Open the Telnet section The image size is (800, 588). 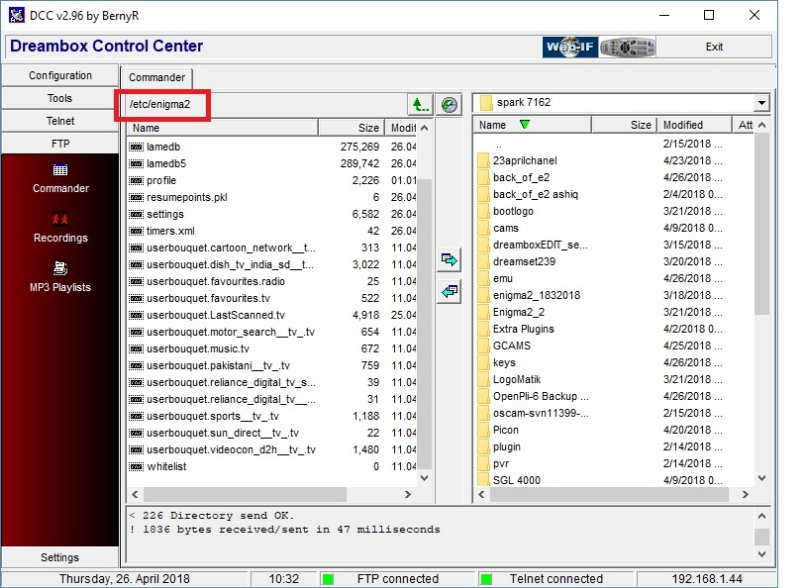pyautogui.click(x=60, y=121)
